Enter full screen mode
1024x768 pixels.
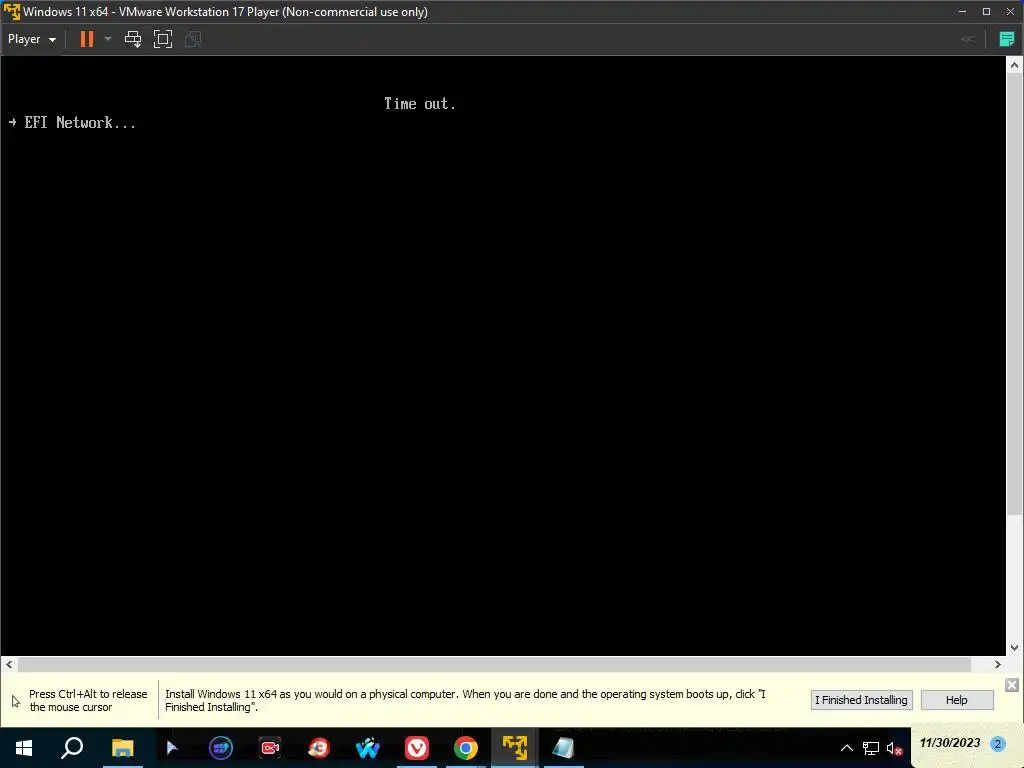click(x=163, y=39)
